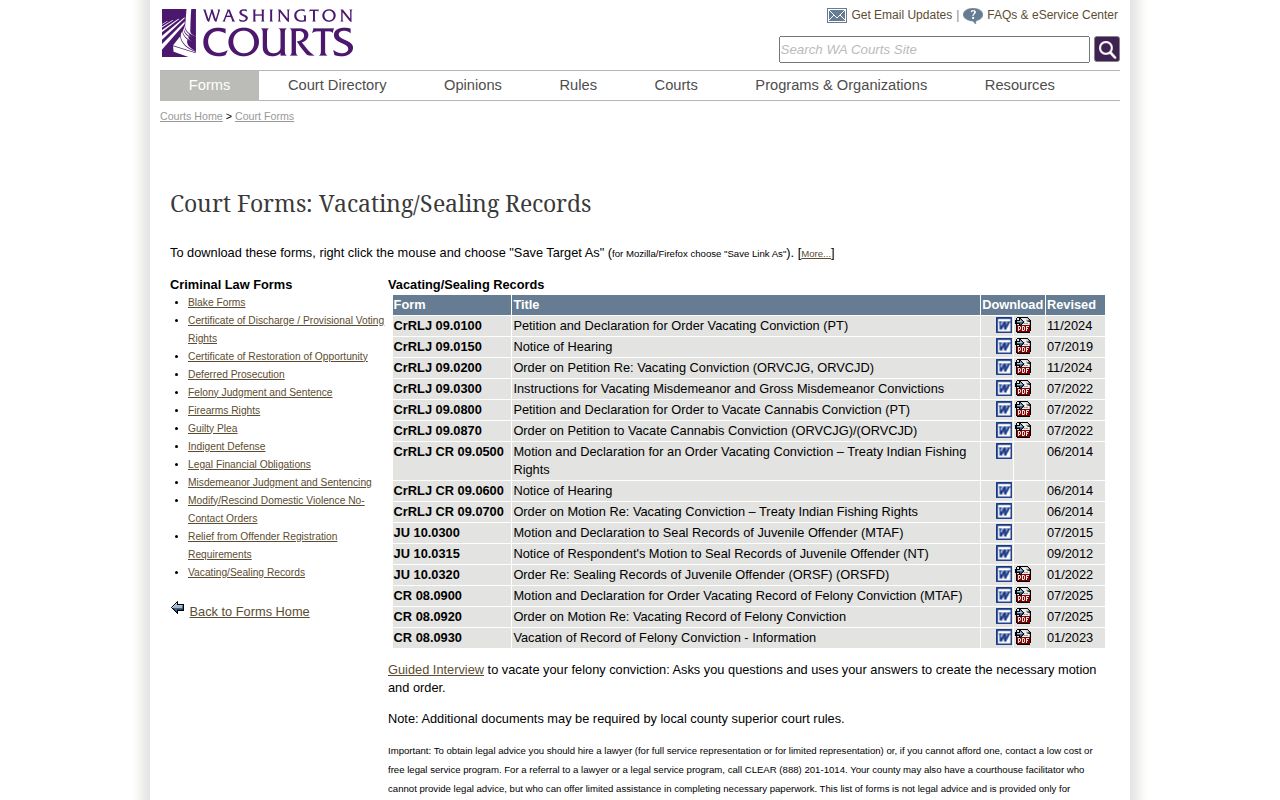Open Indigent Defense forms link
The height and width of the screenshot is (800, 1280).
[227, 446]
